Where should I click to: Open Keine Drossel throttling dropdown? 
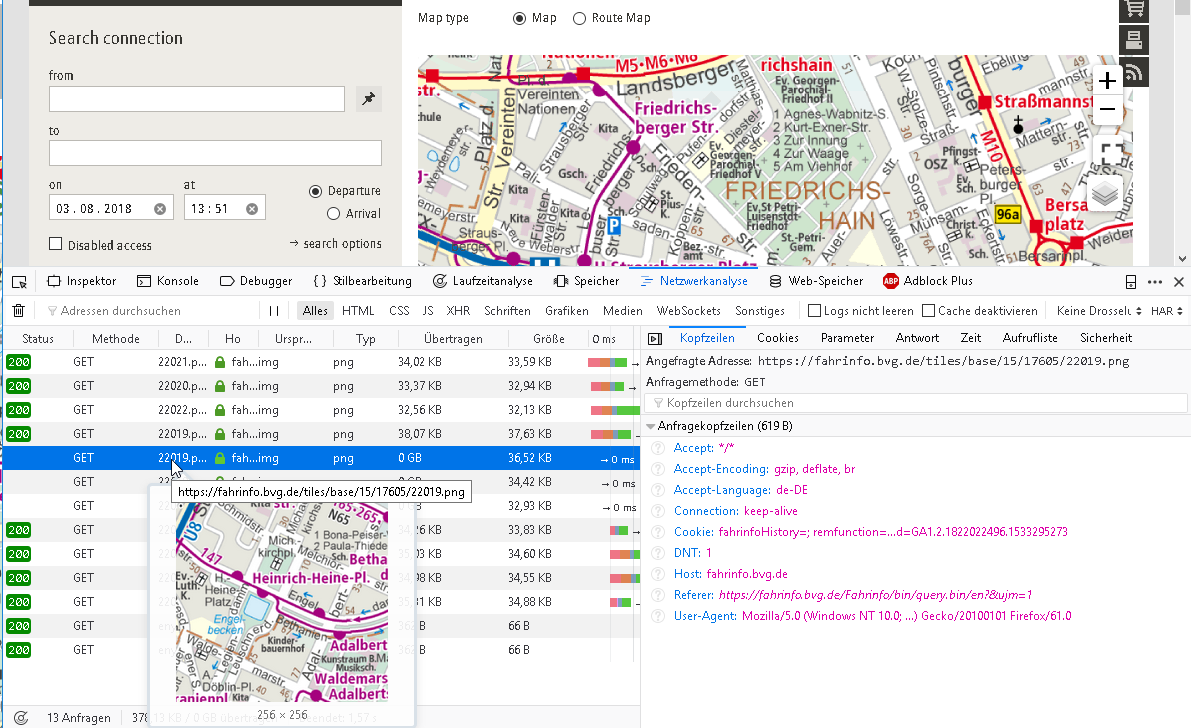click(x=1099, y=311)
